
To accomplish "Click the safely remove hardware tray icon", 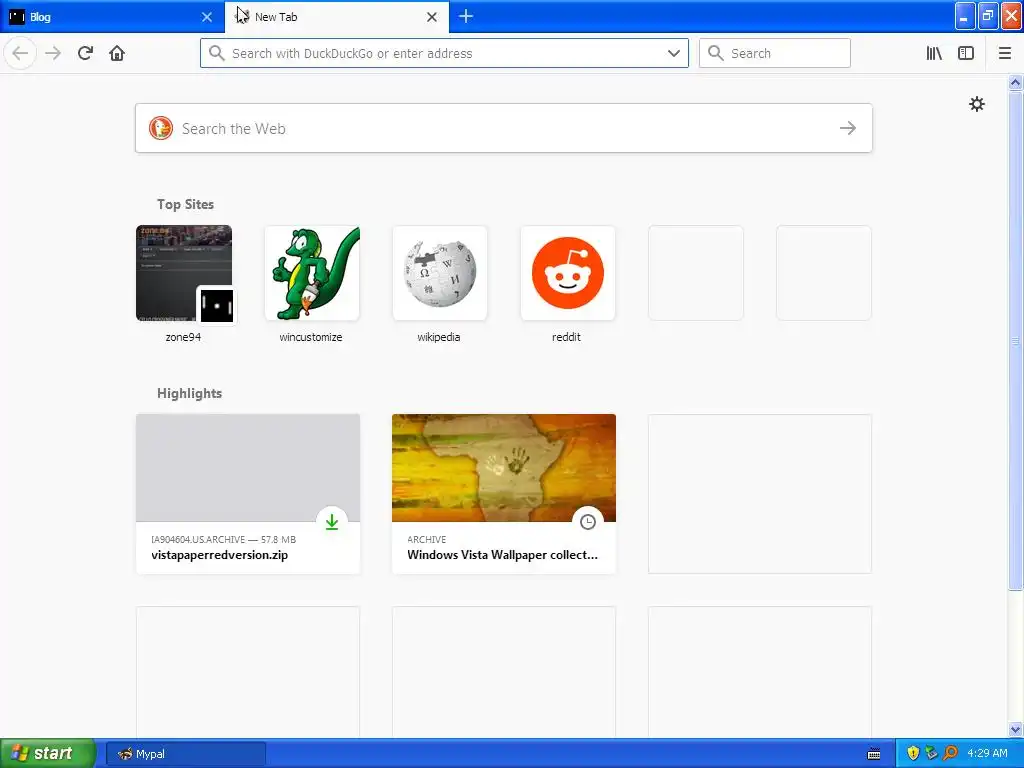I will tap(931, 753).
